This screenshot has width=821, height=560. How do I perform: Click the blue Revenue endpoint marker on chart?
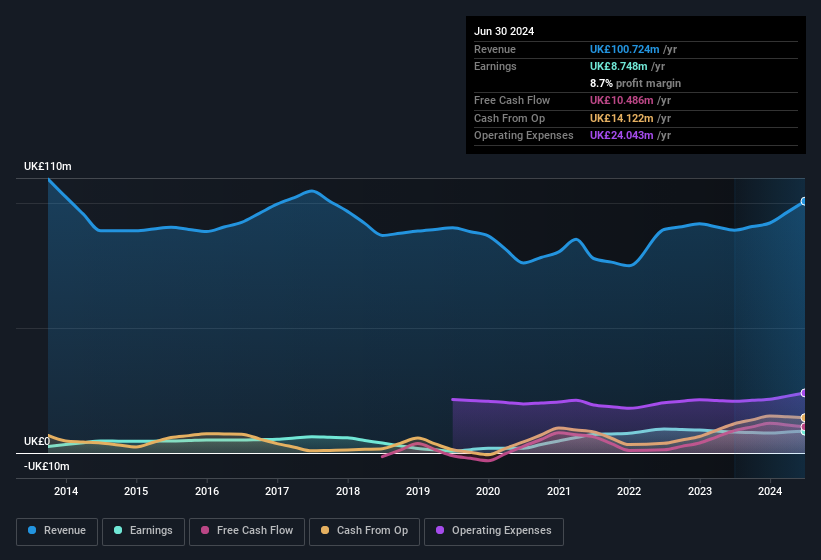(x=804, y=201)
